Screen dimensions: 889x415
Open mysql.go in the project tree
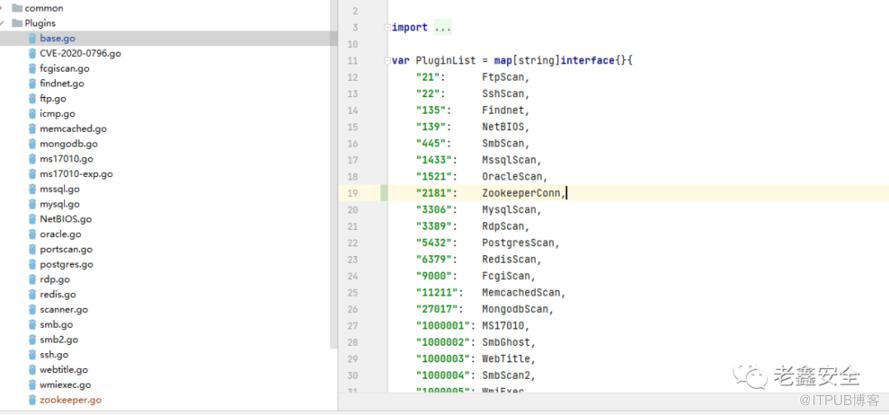click(59, 204)
